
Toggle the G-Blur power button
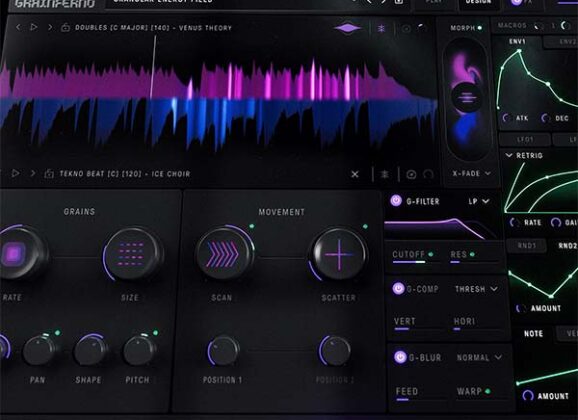pyautogui.click(x=400, y=357)
